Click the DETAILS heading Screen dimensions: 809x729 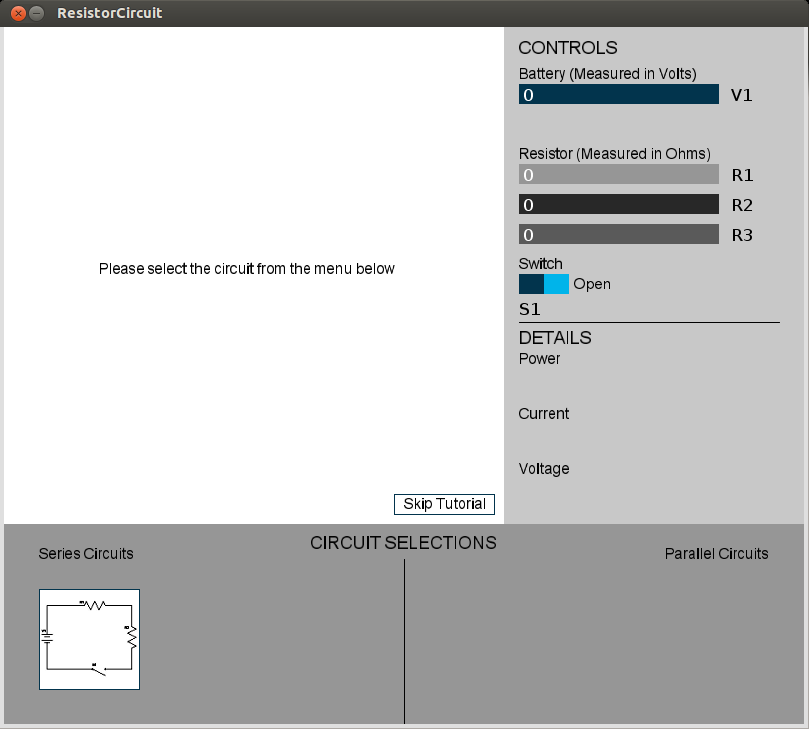(x=555, y=338)
